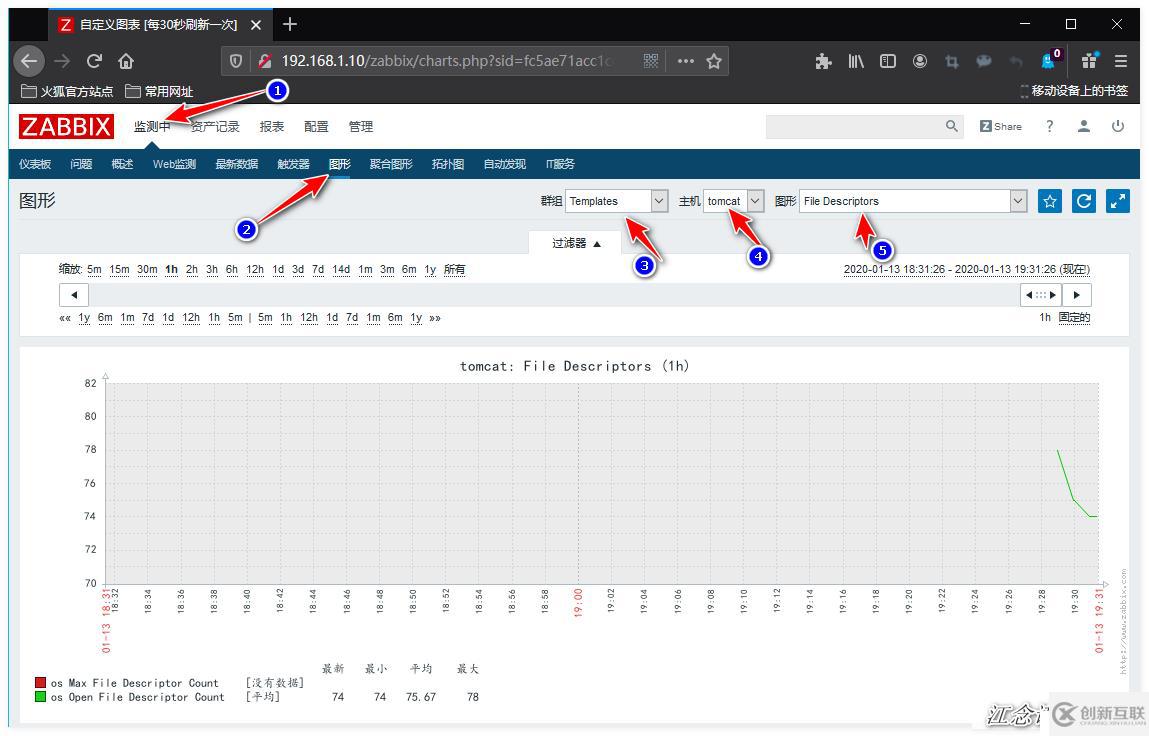The image size is (1149, 736).
Task: Open the QR code icon in address bar
Action: [651, 61]
